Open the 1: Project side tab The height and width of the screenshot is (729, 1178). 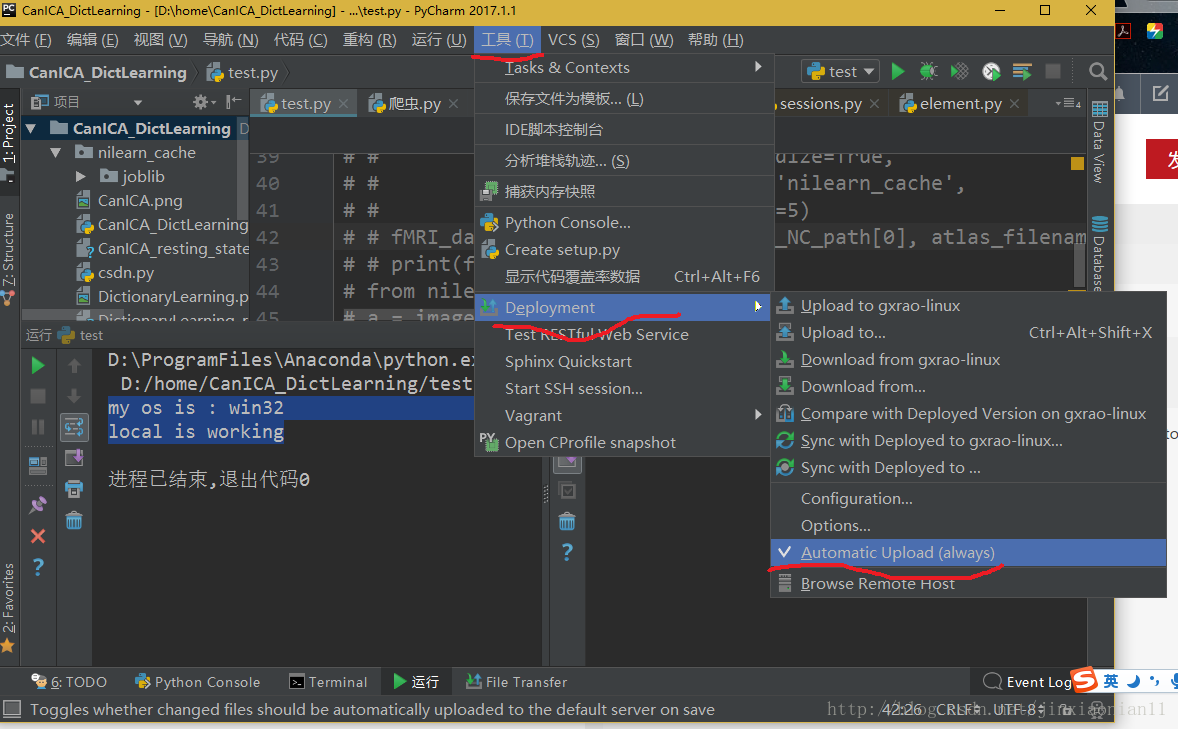(x=8, y=143)
